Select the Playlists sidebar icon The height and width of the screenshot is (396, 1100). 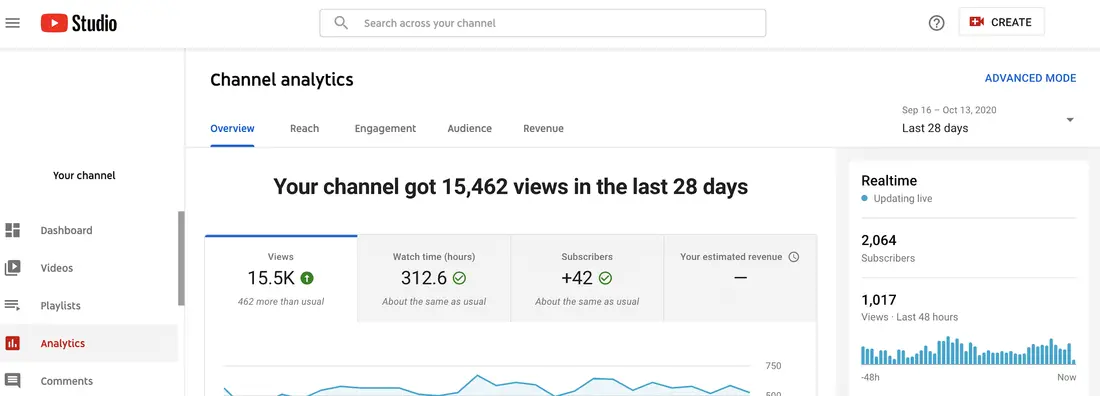(x=13, y=305)
